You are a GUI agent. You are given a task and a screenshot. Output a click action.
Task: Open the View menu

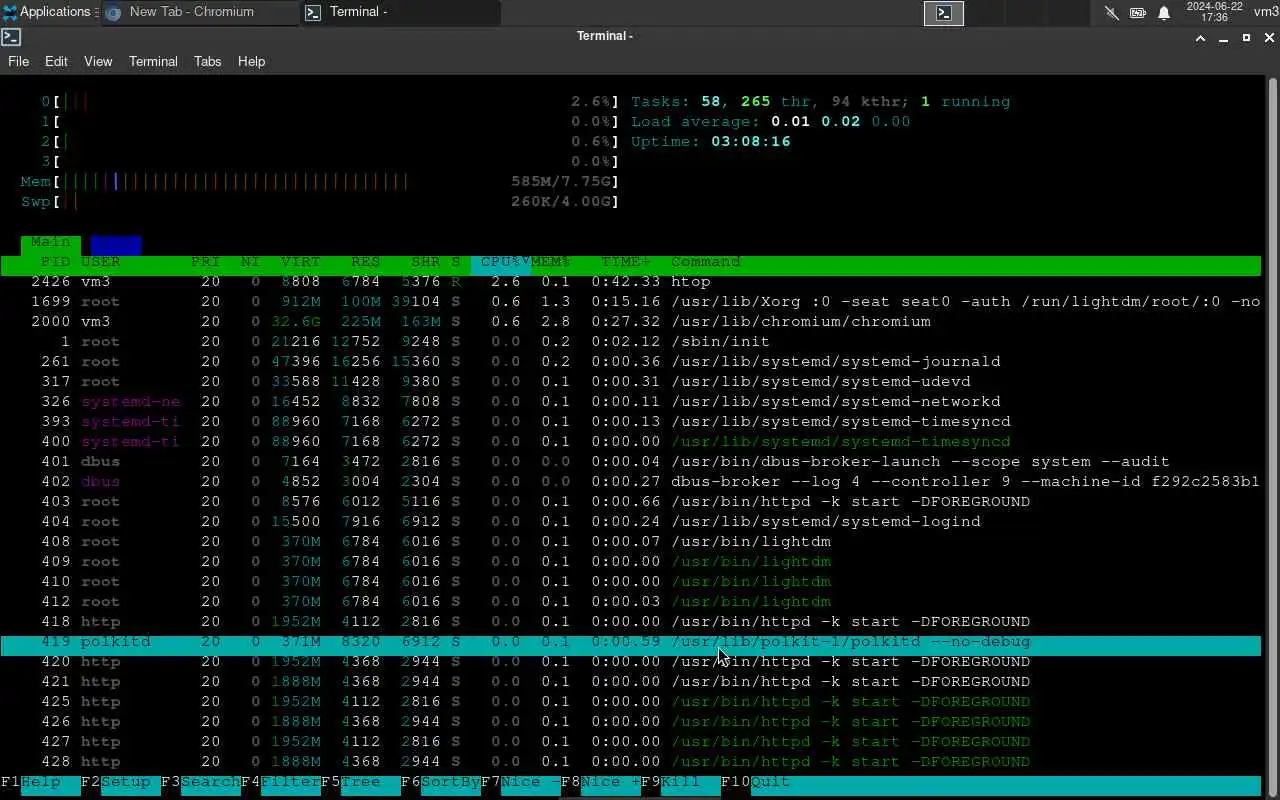(98, 61)
